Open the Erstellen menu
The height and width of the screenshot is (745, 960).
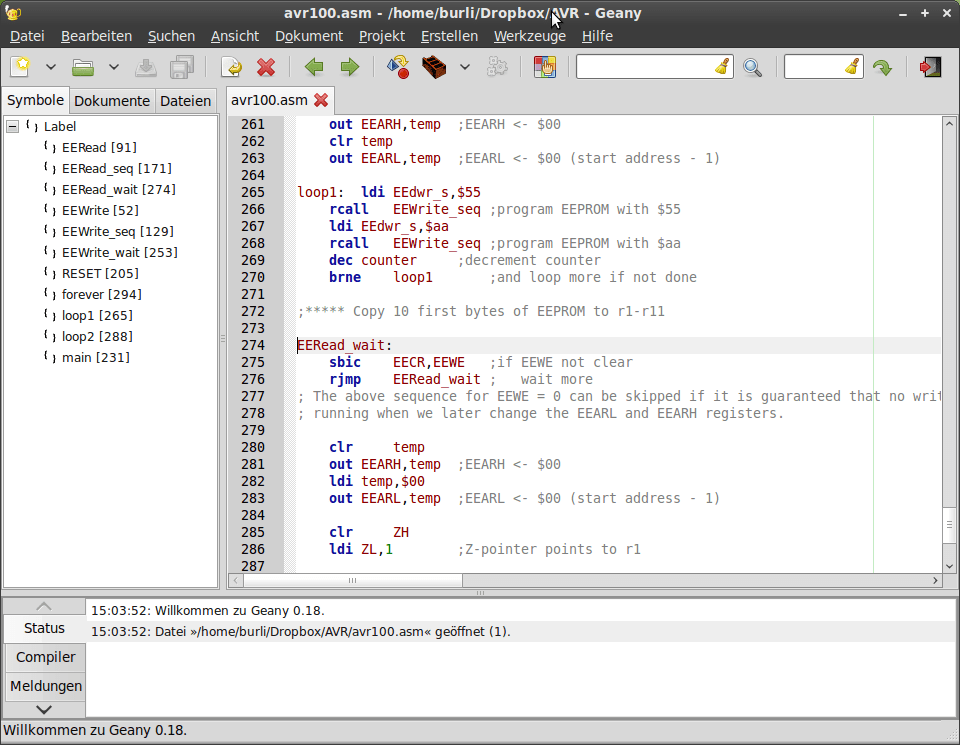[x=449, y=36]
